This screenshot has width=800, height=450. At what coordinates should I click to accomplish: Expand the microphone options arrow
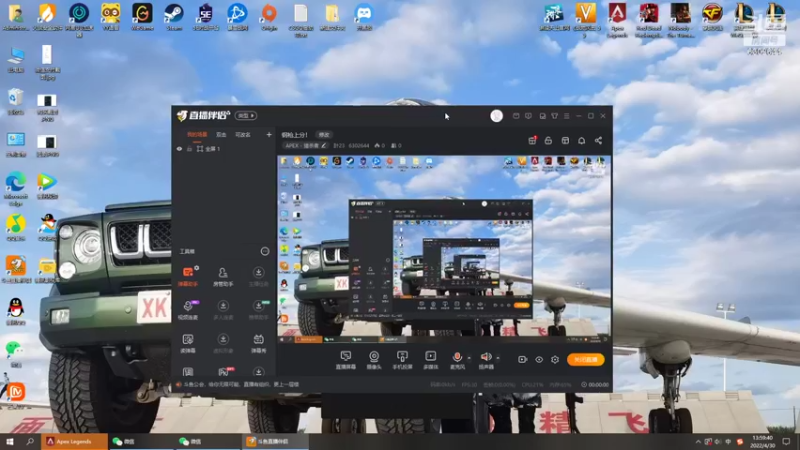[x=469, y=358]
